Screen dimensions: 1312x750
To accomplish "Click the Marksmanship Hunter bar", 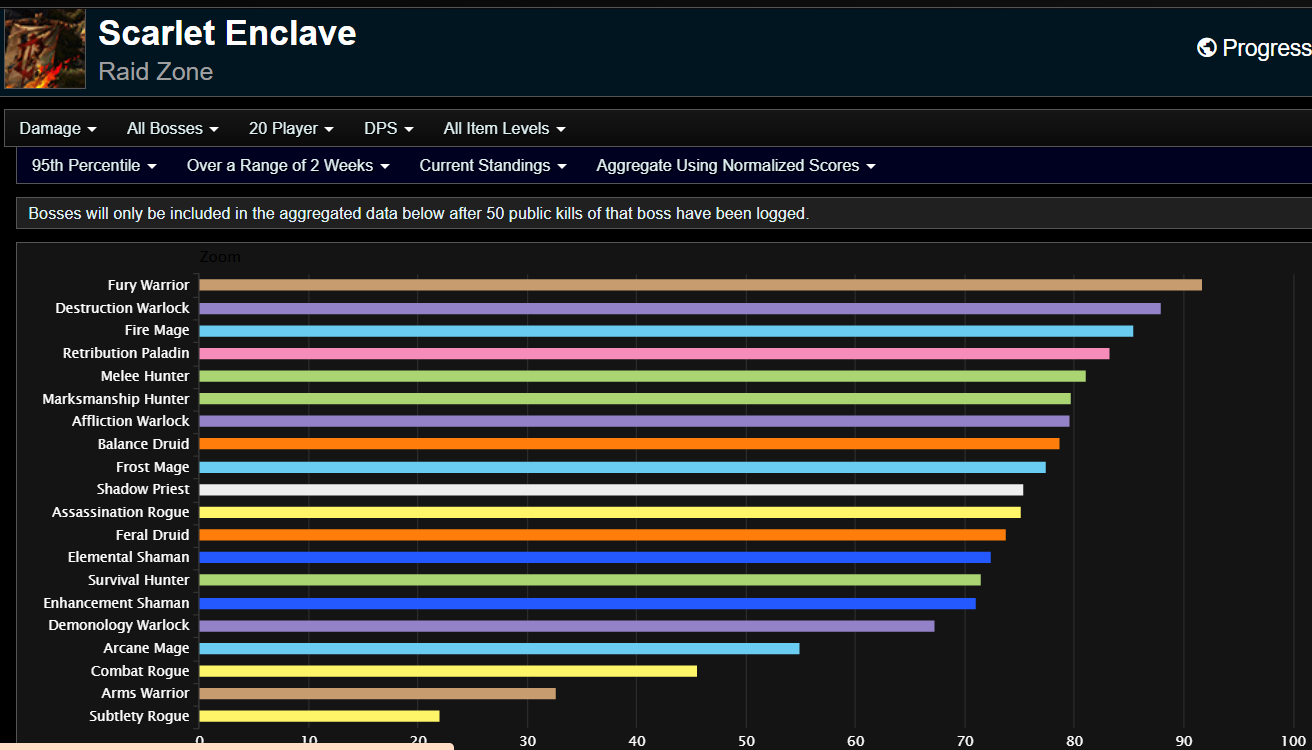I will [635, 399].
